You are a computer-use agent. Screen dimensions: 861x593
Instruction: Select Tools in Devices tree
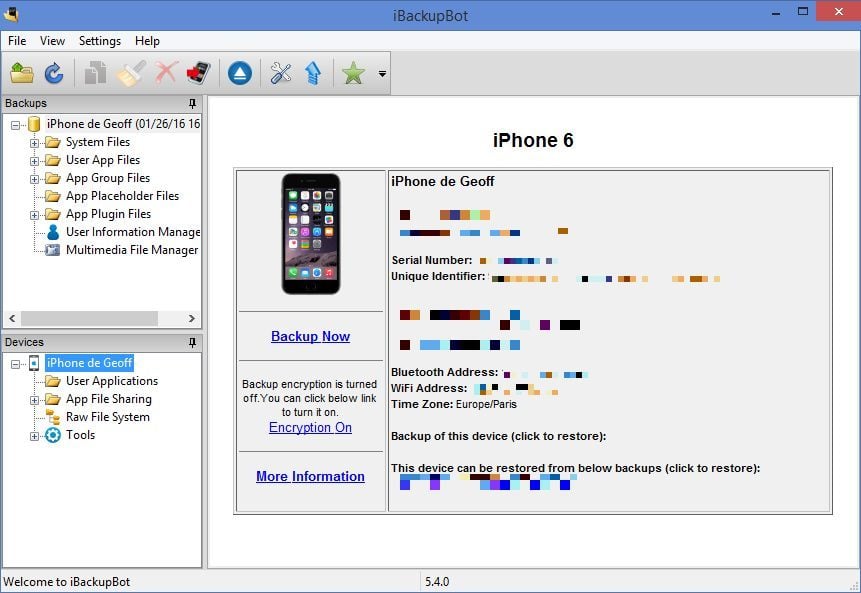80,435
